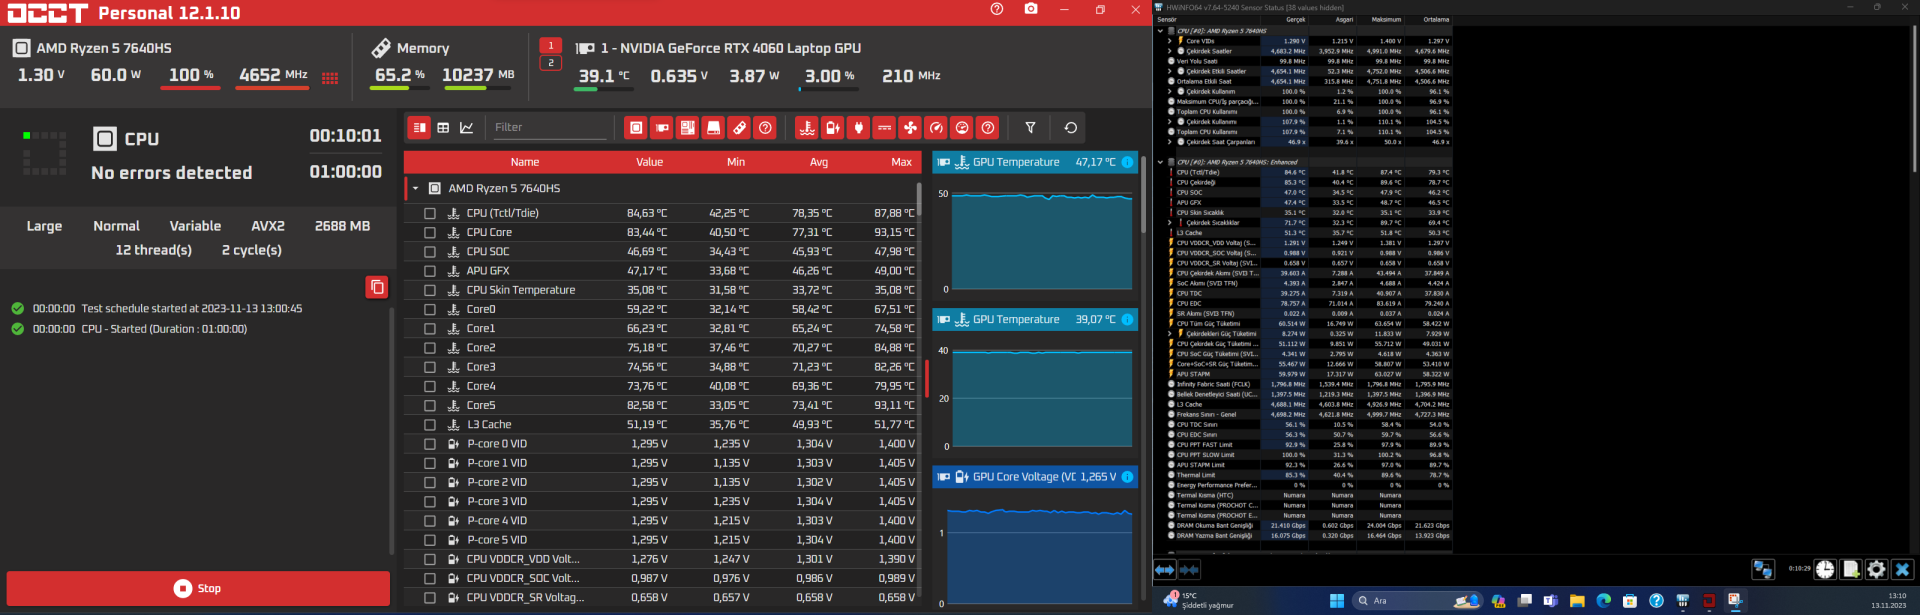Click the funnel filter icon in OCCT toolbar
The width and height of the screenshot is (1920, 615).
1030,128
